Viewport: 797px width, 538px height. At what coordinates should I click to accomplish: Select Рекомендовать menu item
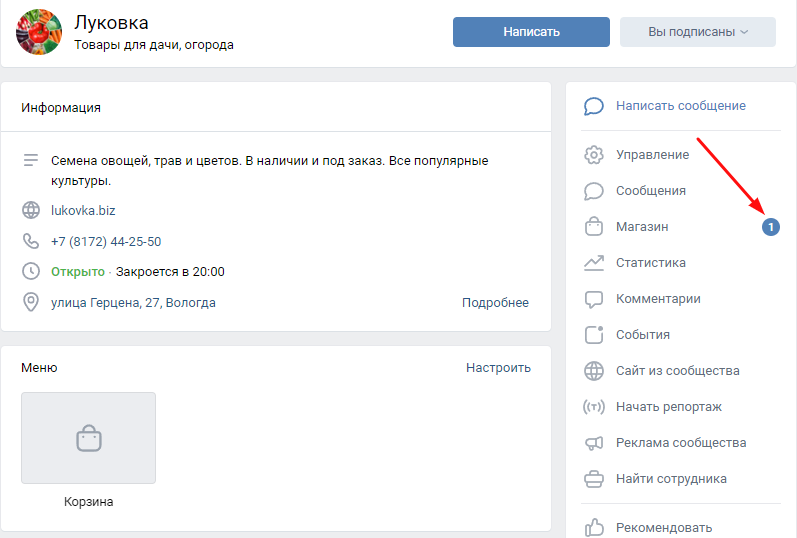tap(664, 527)
